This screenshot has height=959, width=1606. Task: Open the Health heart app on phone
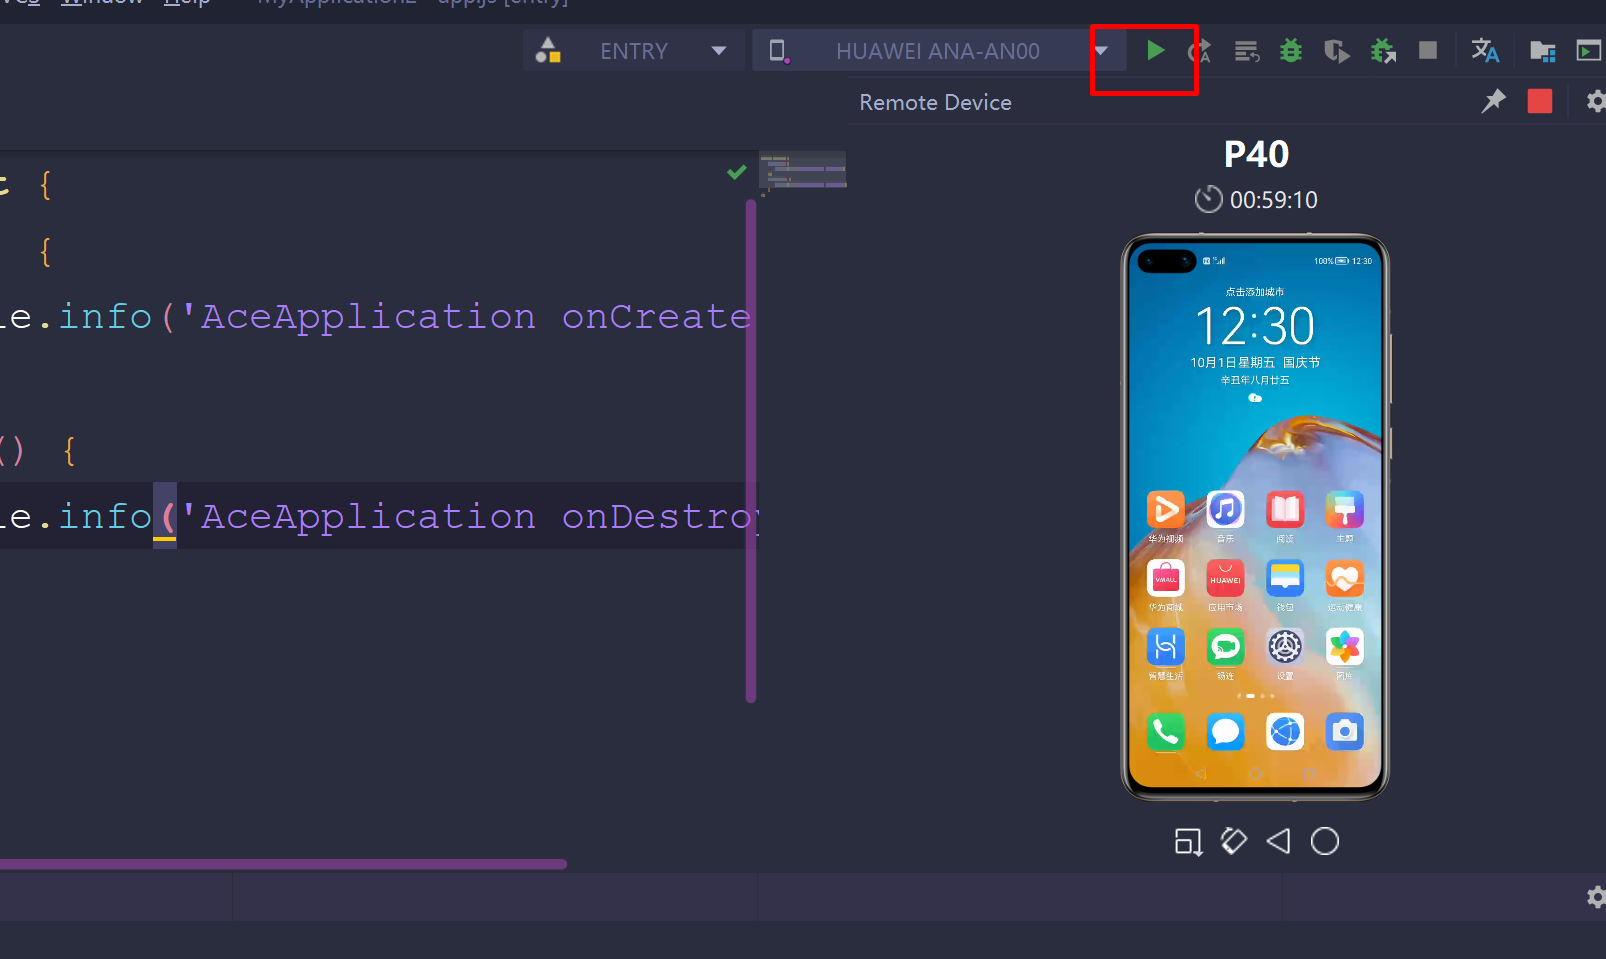1345,578
